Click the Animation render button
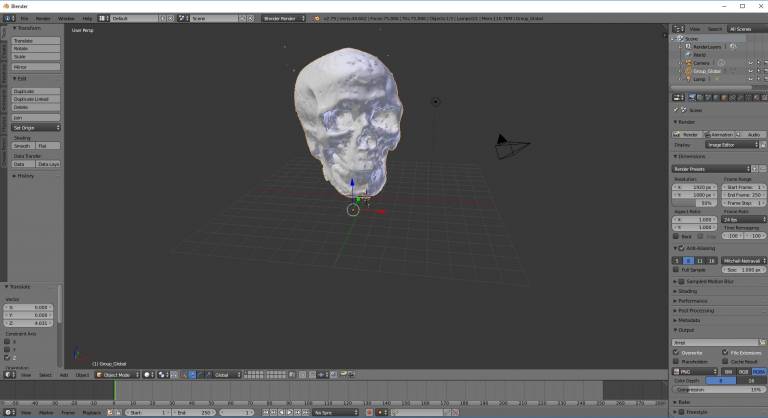Screen dimensions: 768x418 (x=720, y=134)
